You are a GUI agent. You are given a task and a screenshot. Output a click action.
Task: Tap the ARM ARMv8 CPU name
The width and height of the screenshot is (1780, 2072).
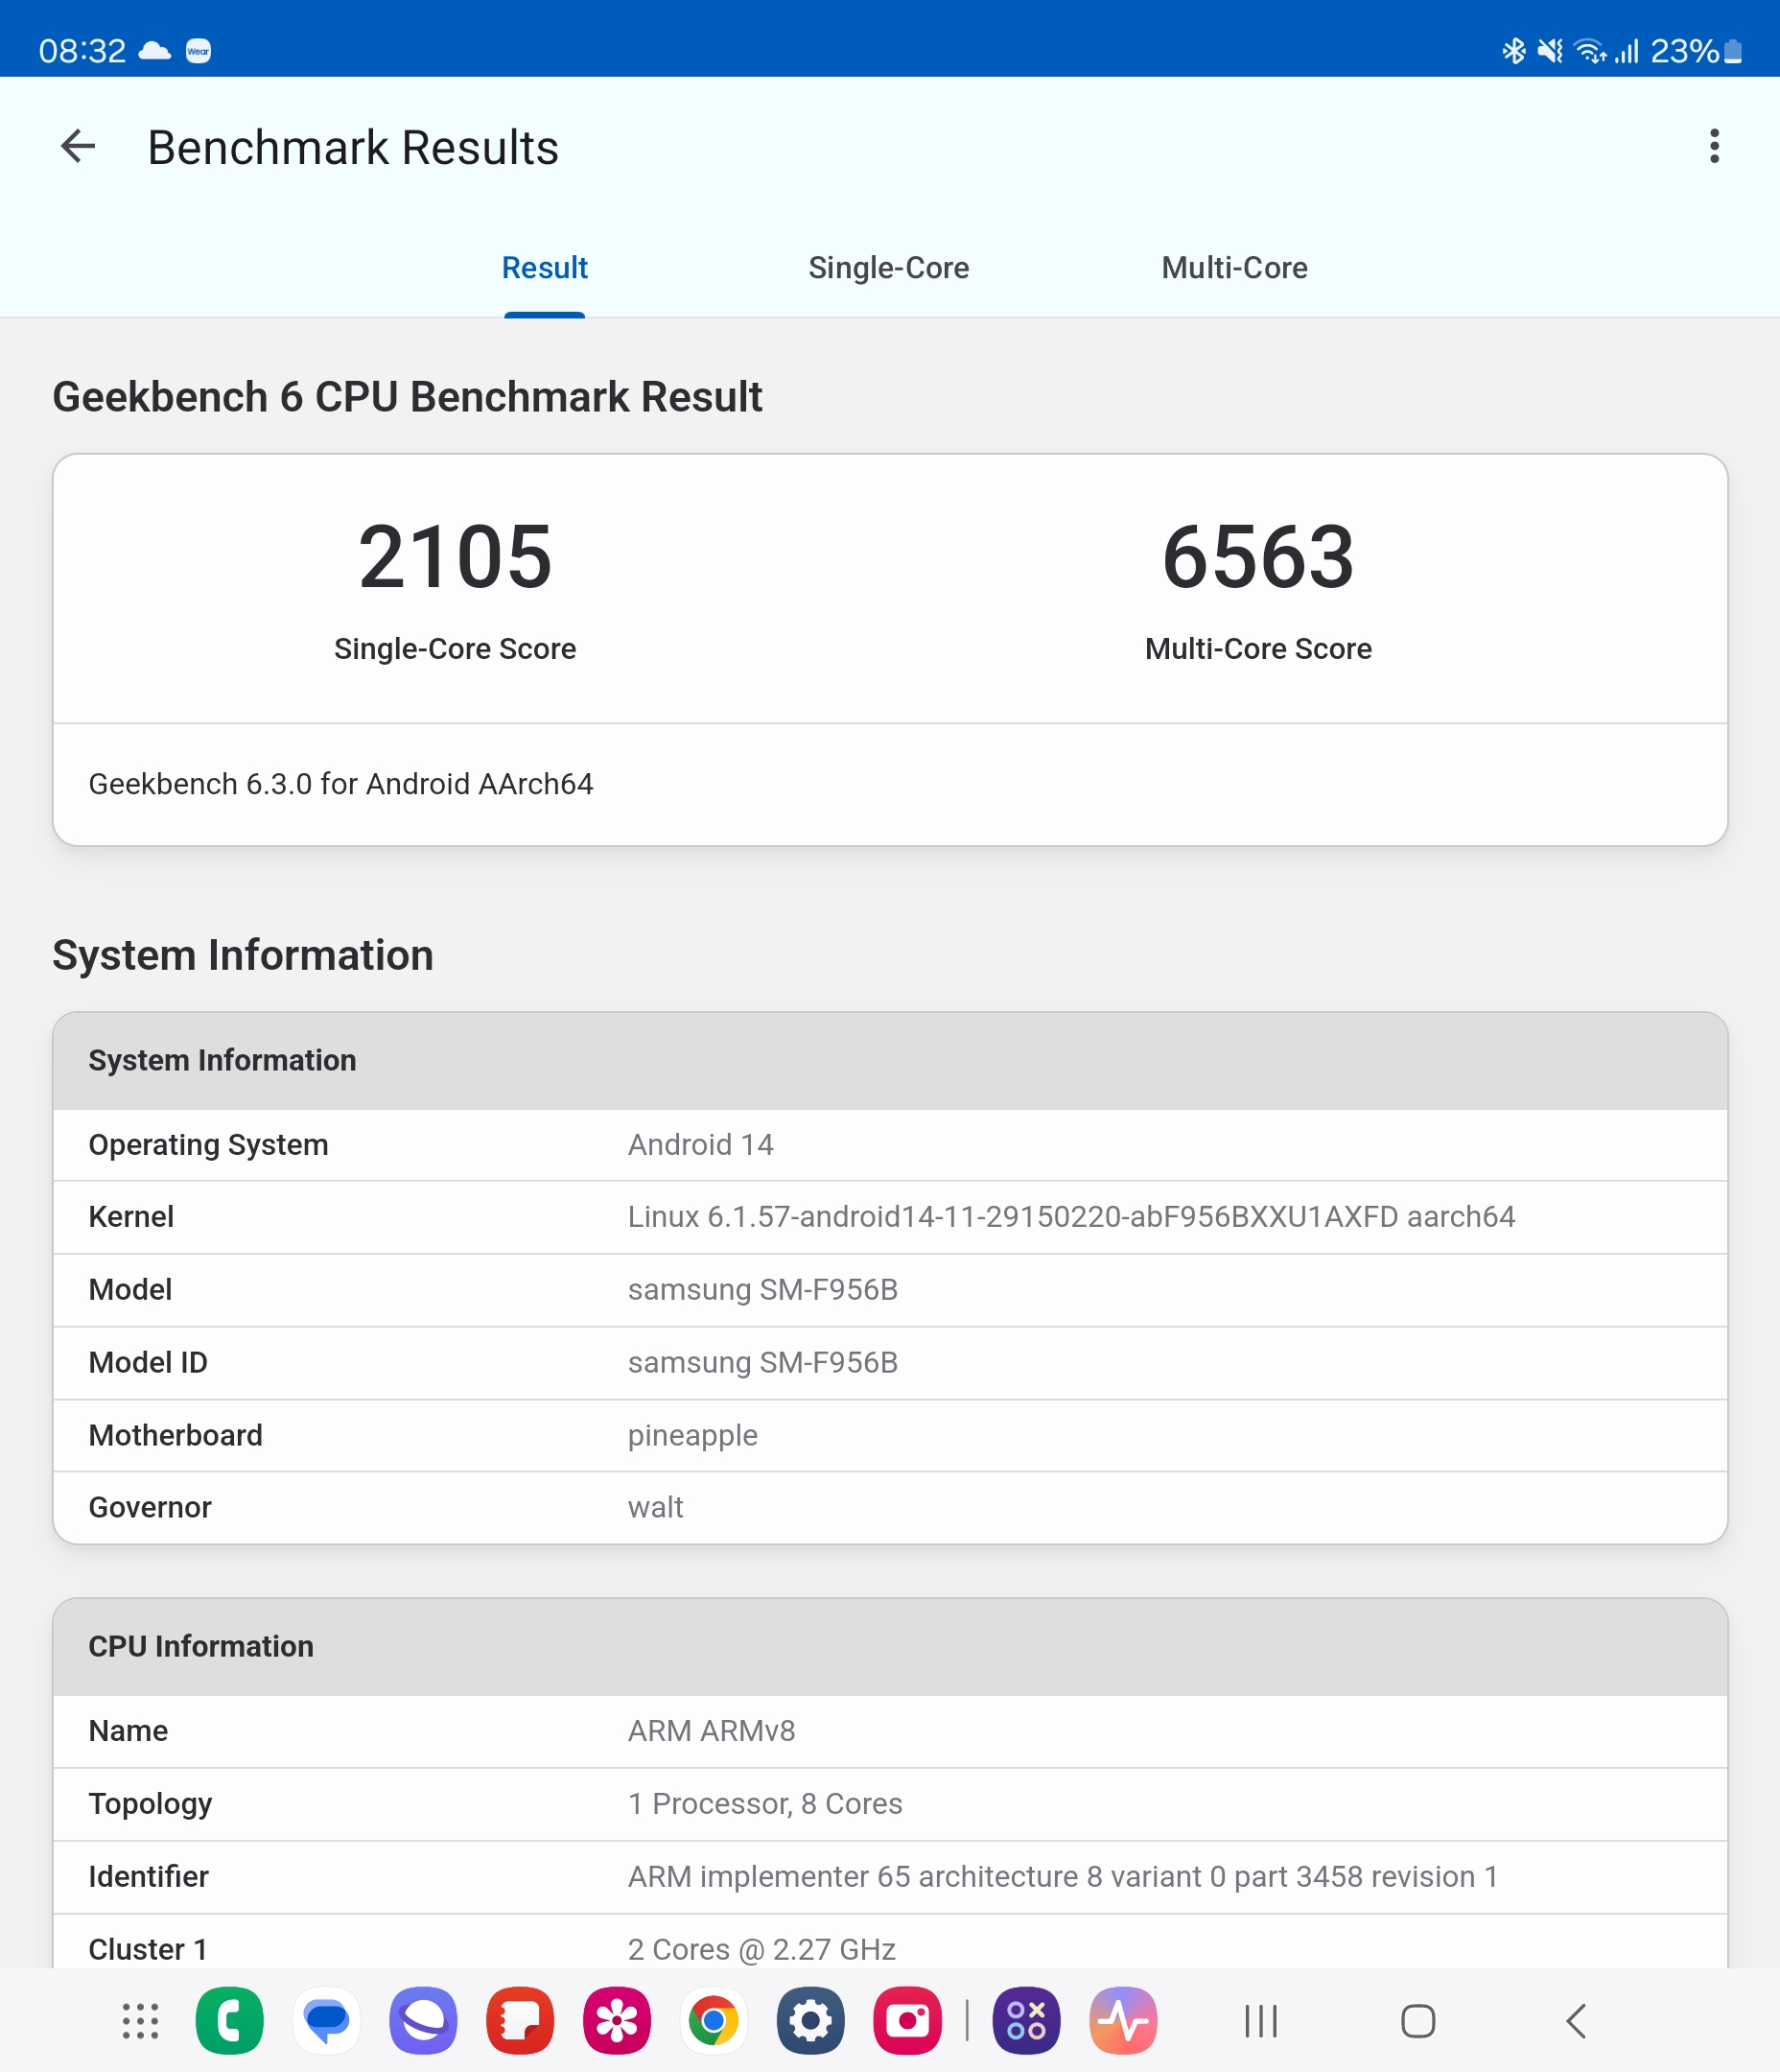pos(711,1731)
